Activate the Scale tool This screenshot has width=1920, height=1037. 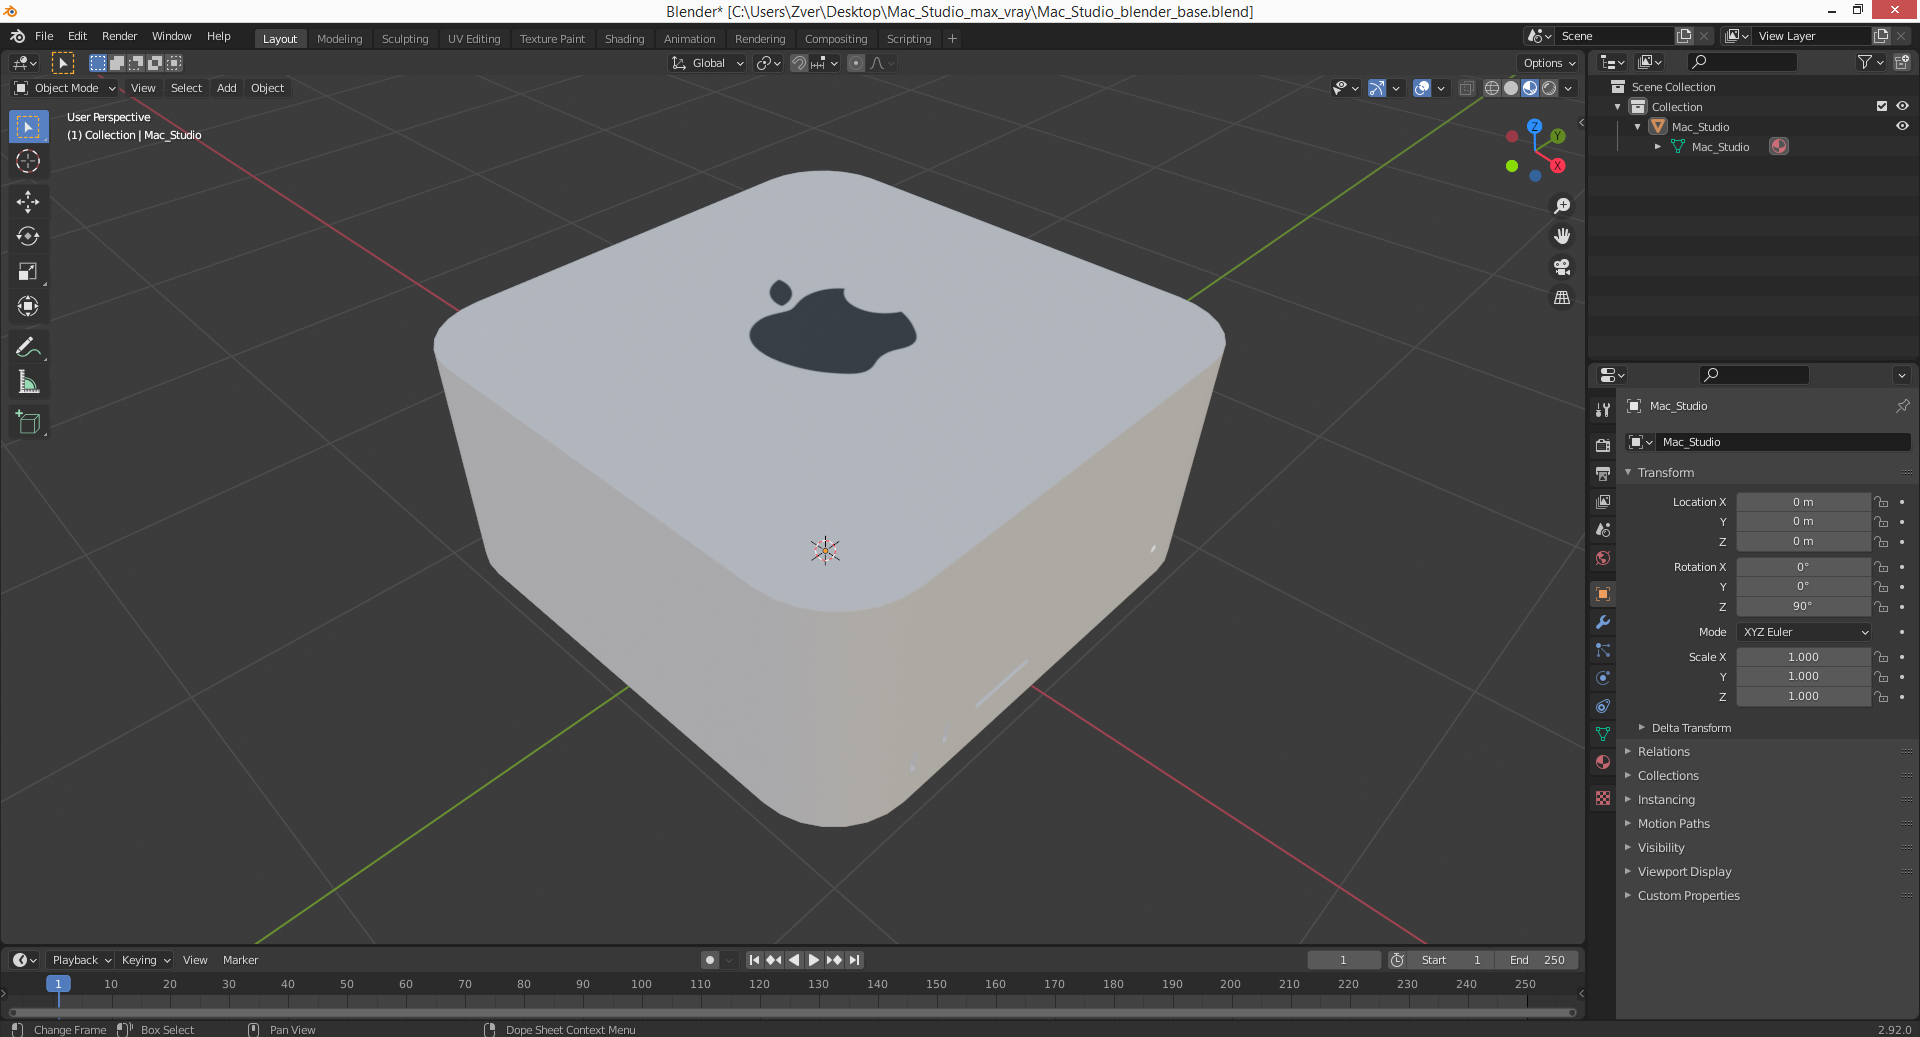[28, 272]
